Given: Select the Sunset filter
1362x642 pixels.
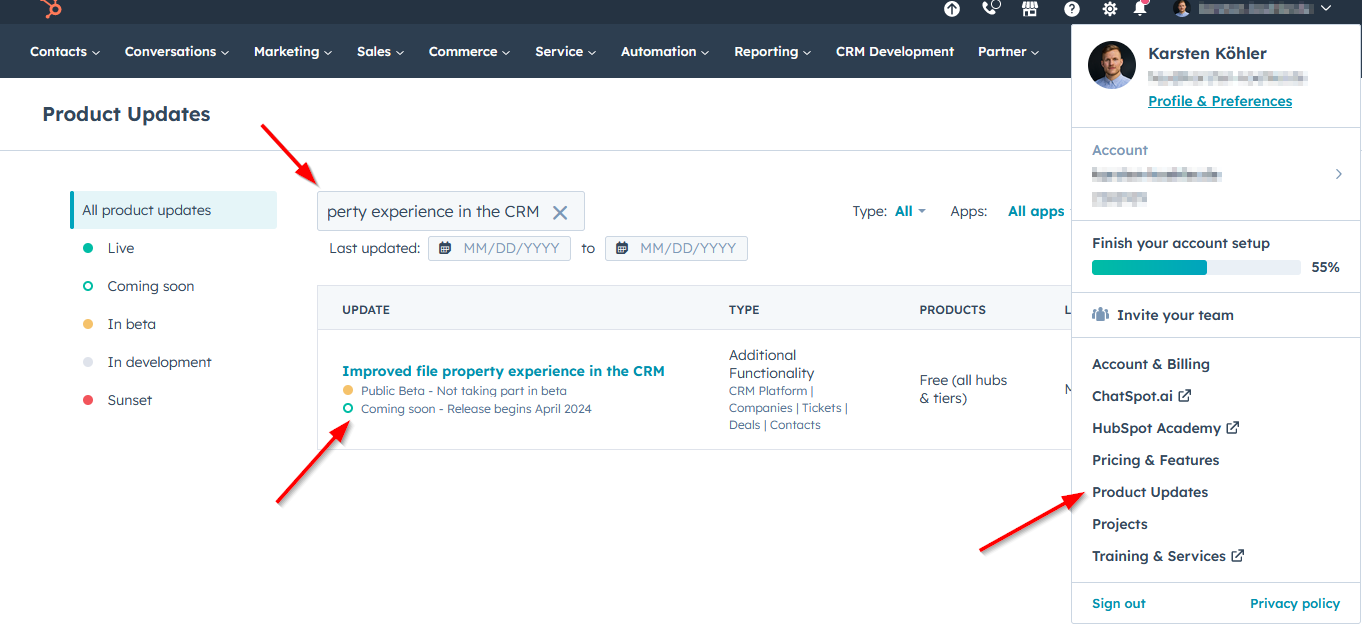Looking at the screenshot, I should tap(132, 399).
